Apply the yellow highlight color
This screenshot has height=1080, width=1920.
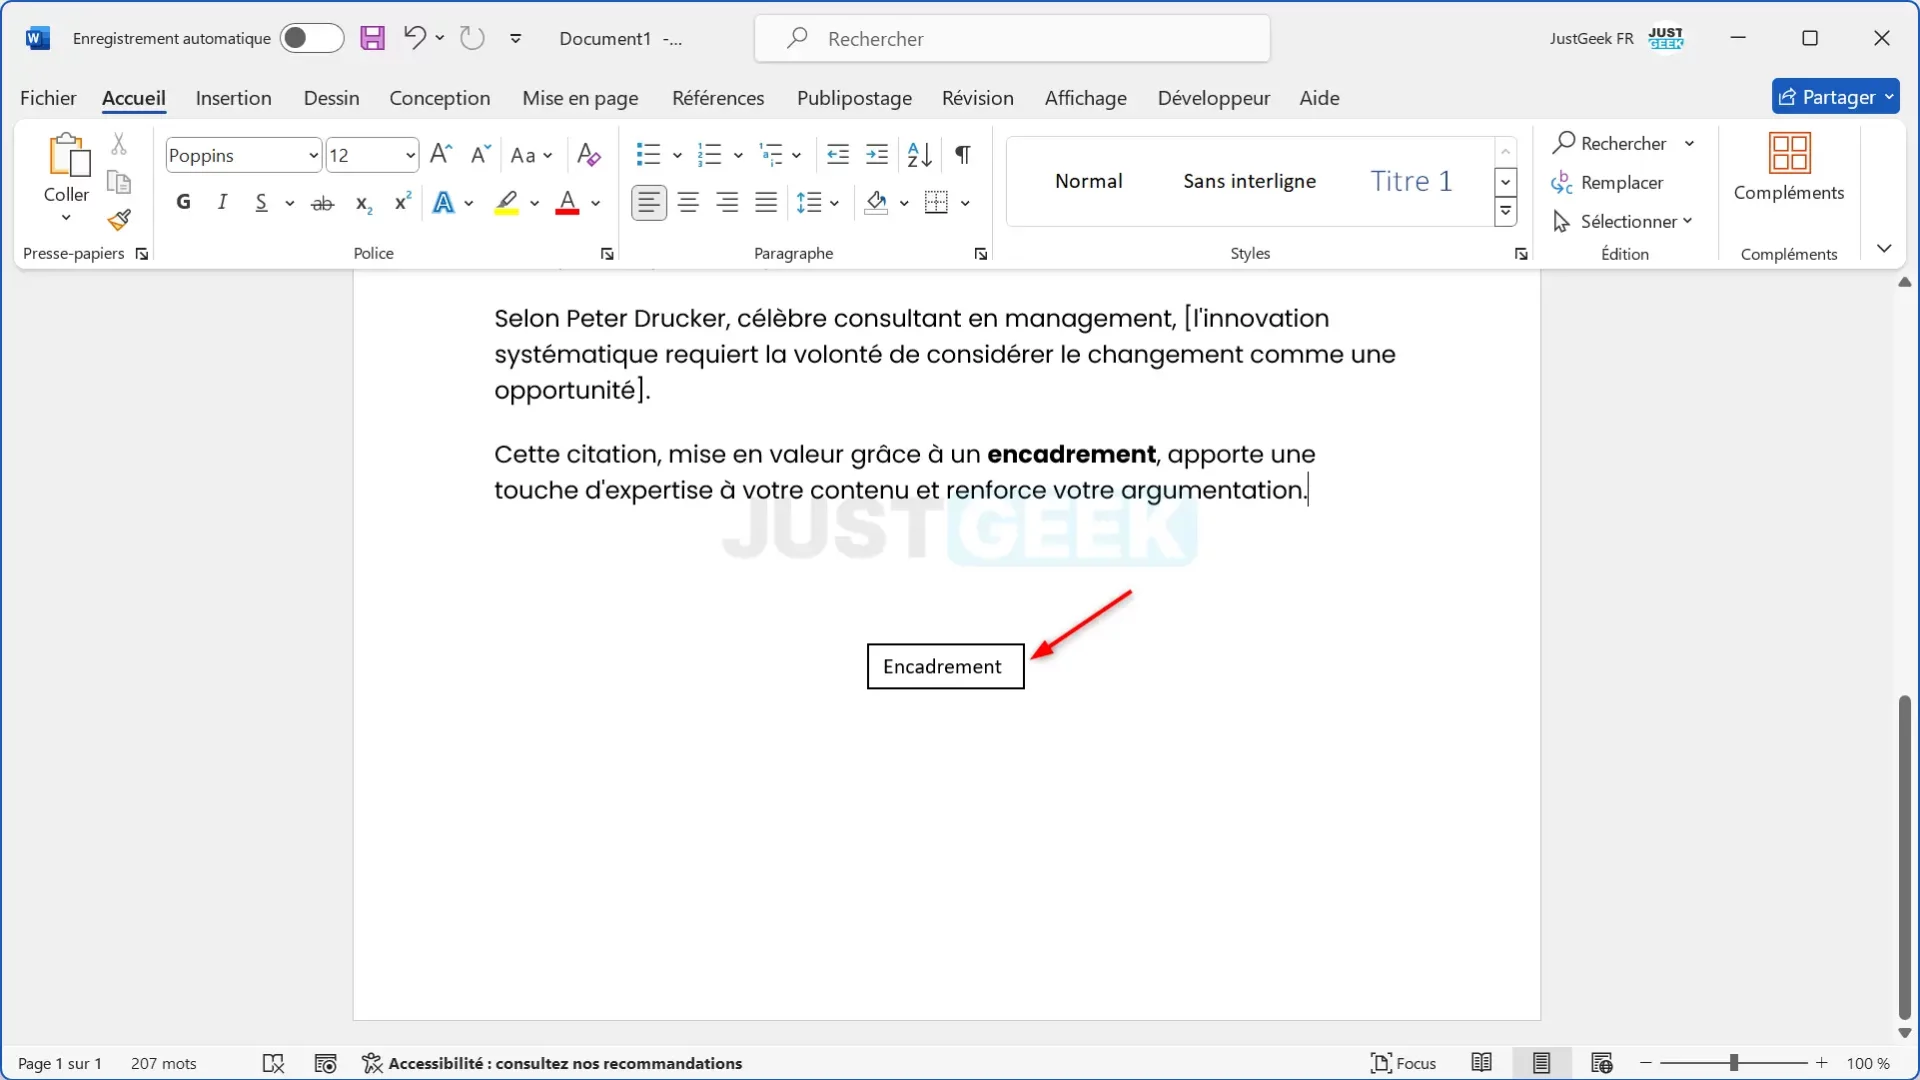click(507, 203)
